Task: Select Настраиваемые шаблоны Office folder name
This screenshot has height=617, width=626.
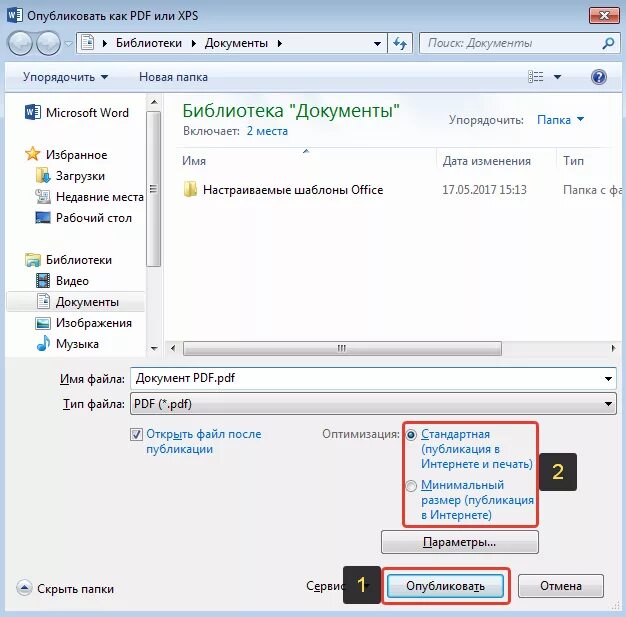Action: point(293,190)
